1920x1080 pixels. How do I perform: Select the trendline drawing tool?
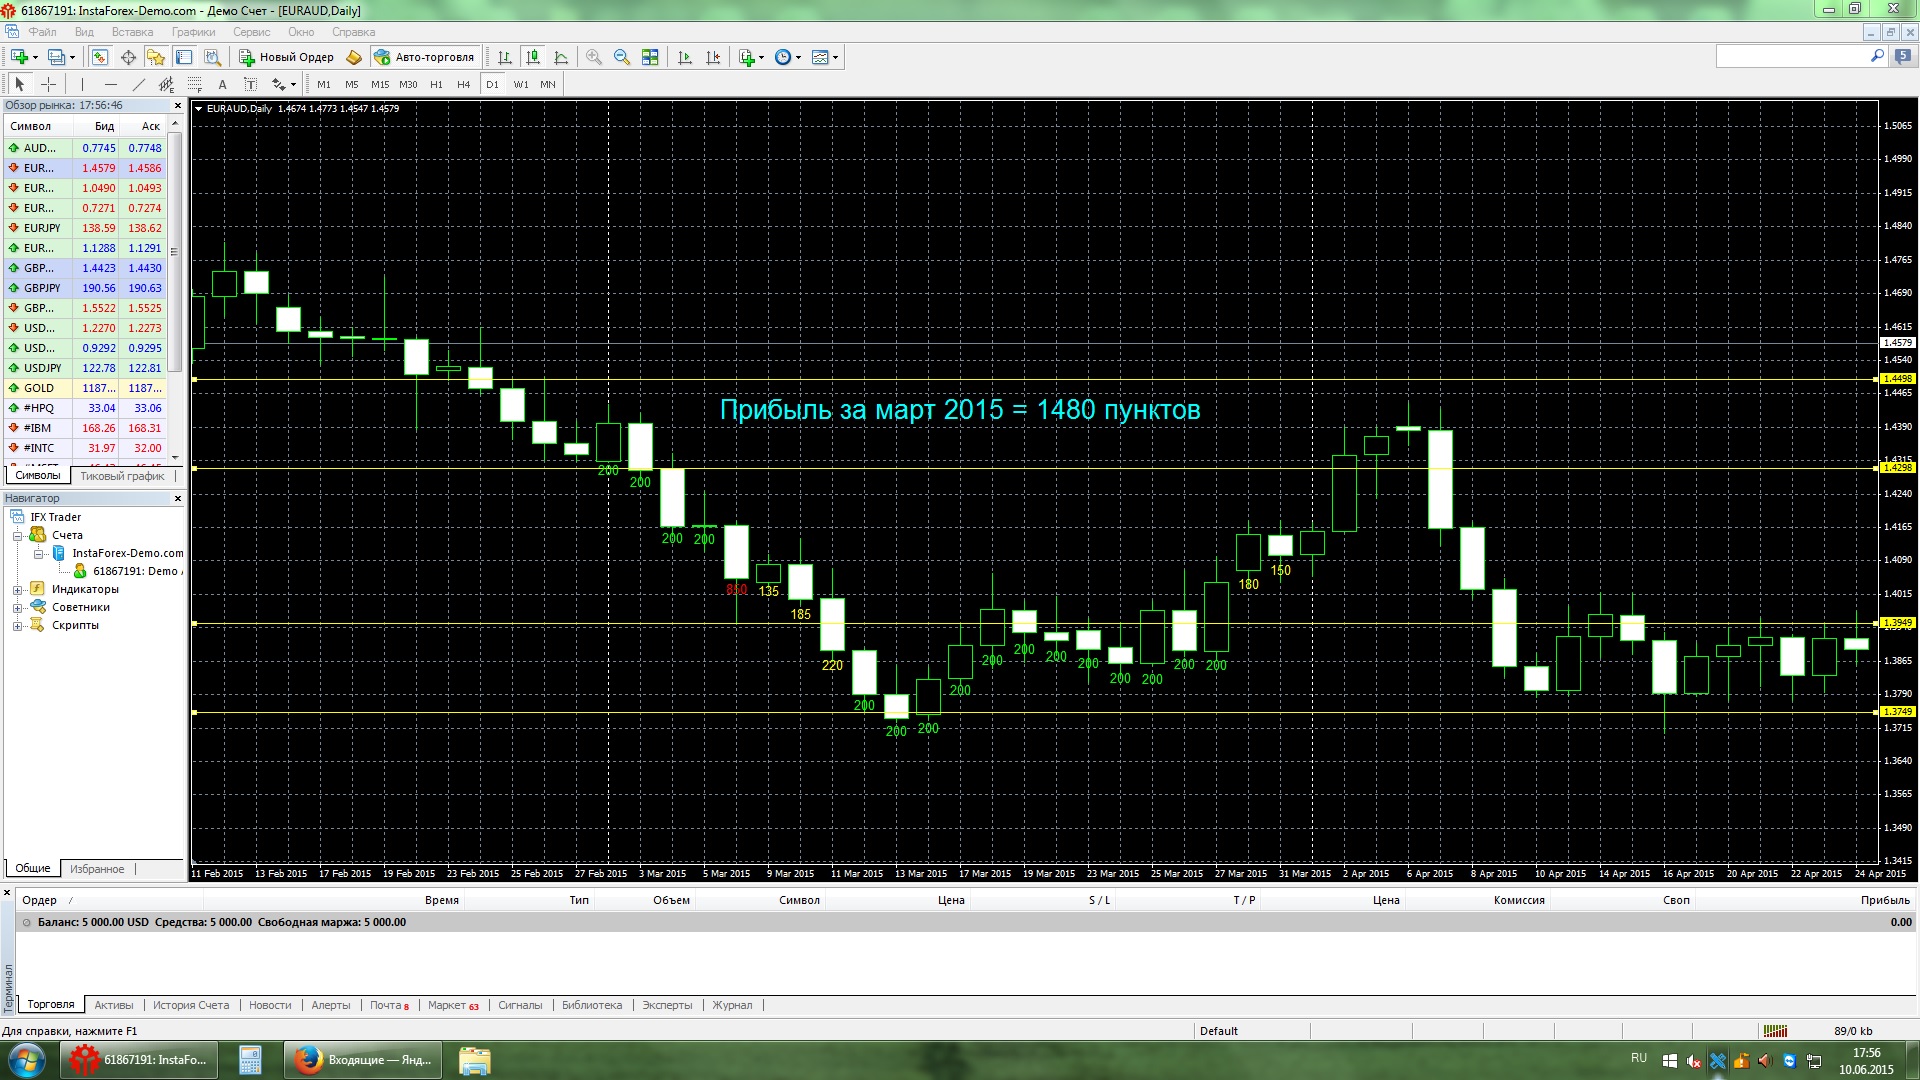coord(139,85)
